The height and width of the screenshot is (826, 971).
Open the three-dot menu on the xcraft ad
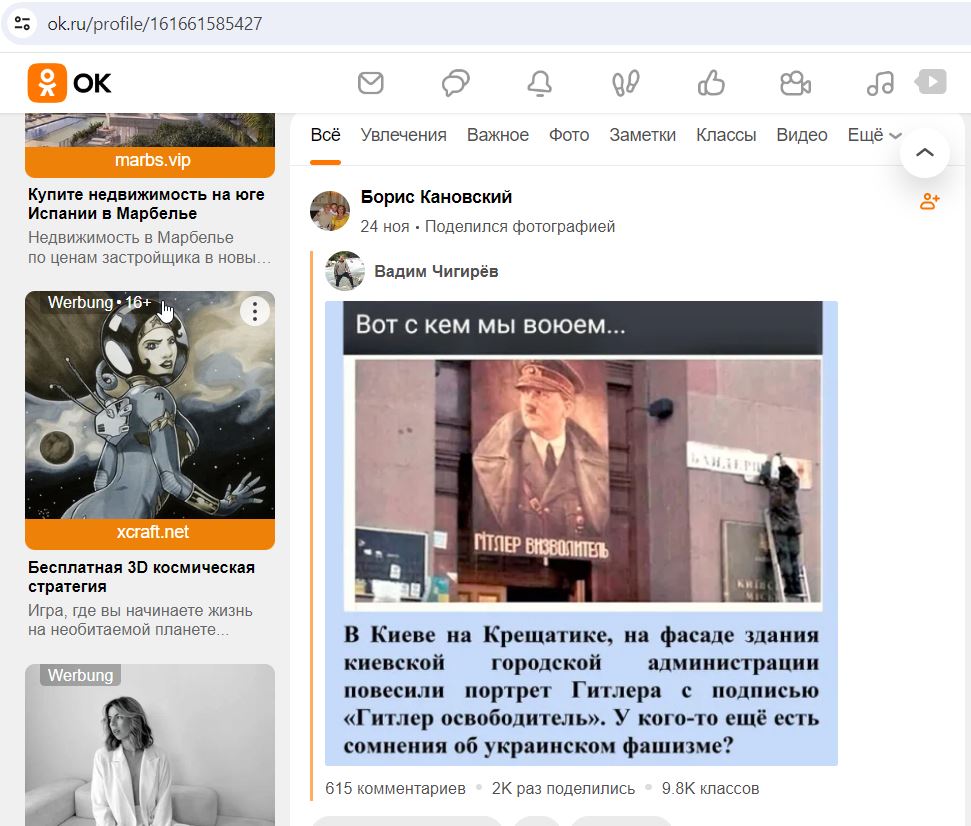[x=254, y=311]
